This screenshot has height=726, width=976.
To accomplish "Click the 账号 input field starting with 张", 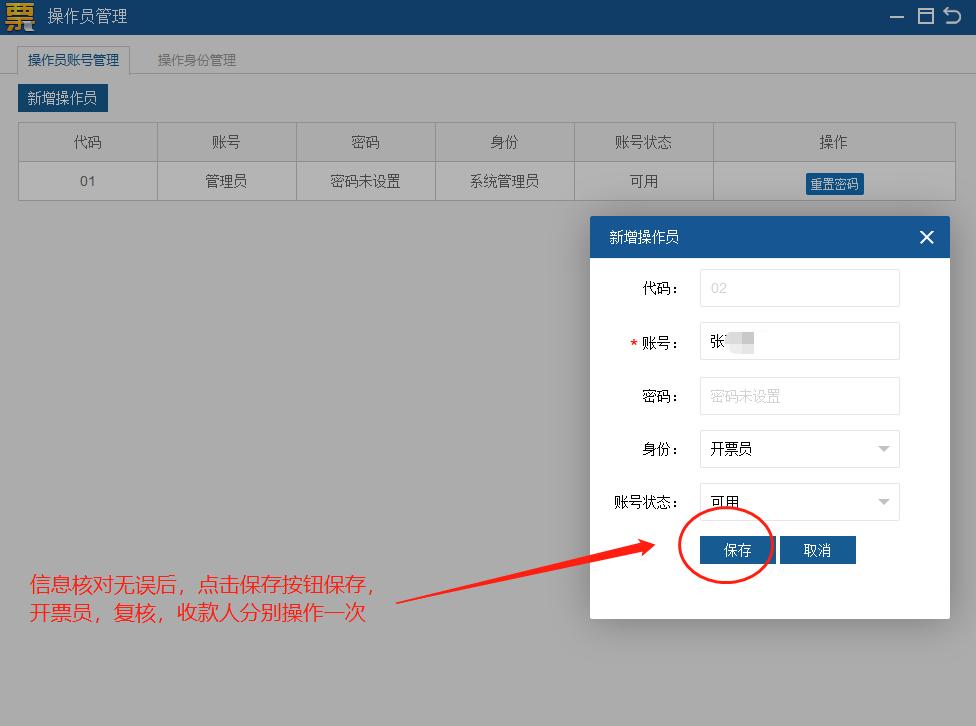I will coord(798,341).
